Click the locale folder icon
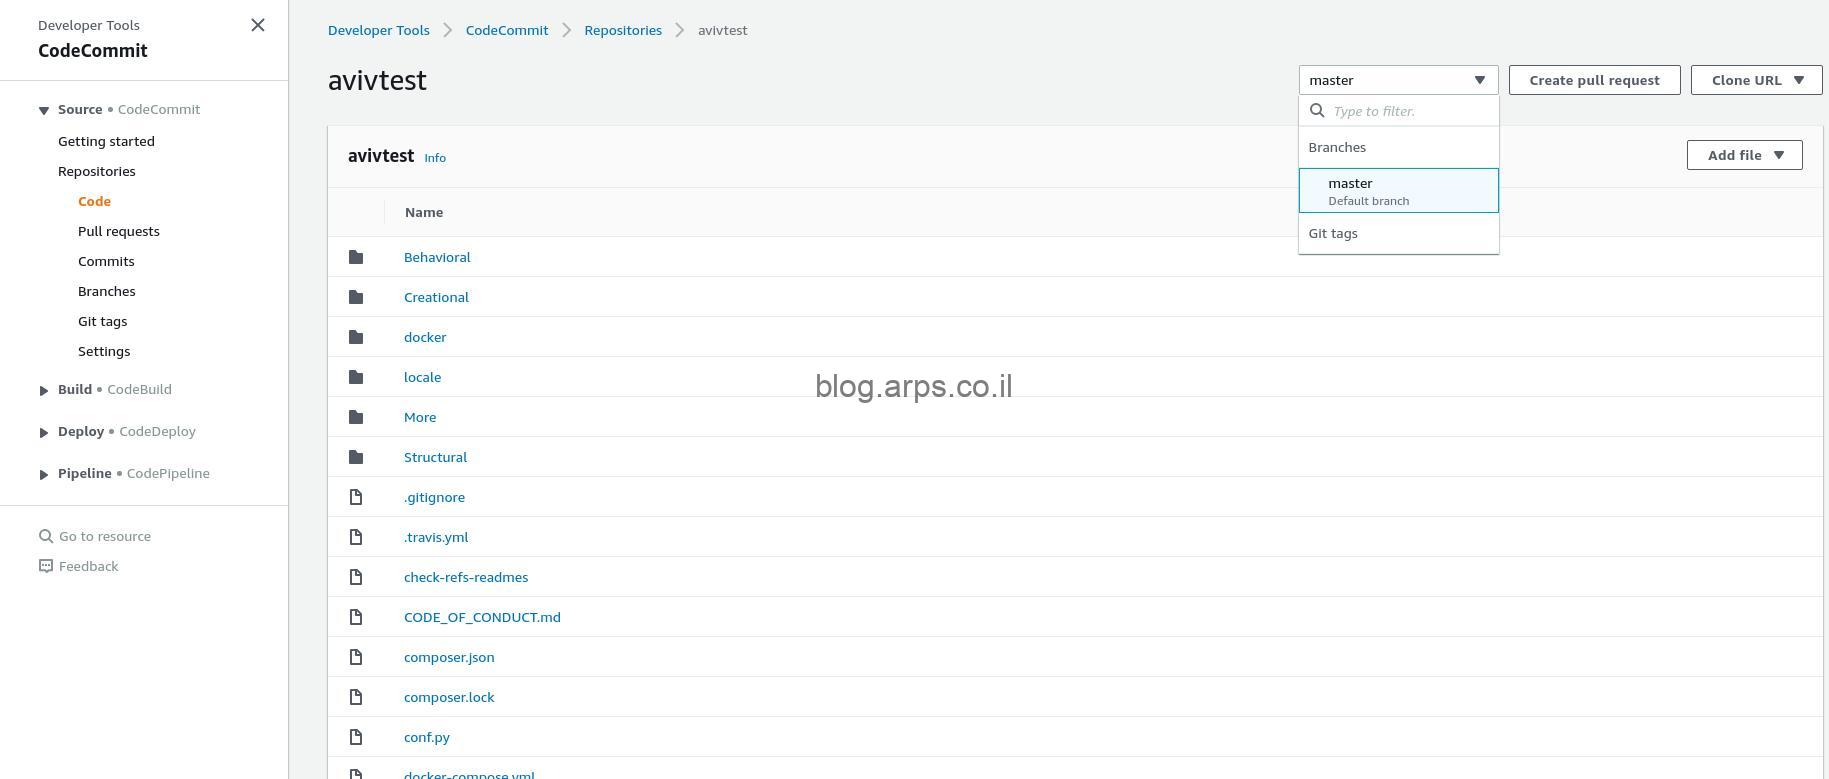This screenshot has width=1829, height=779. point(356,377)
